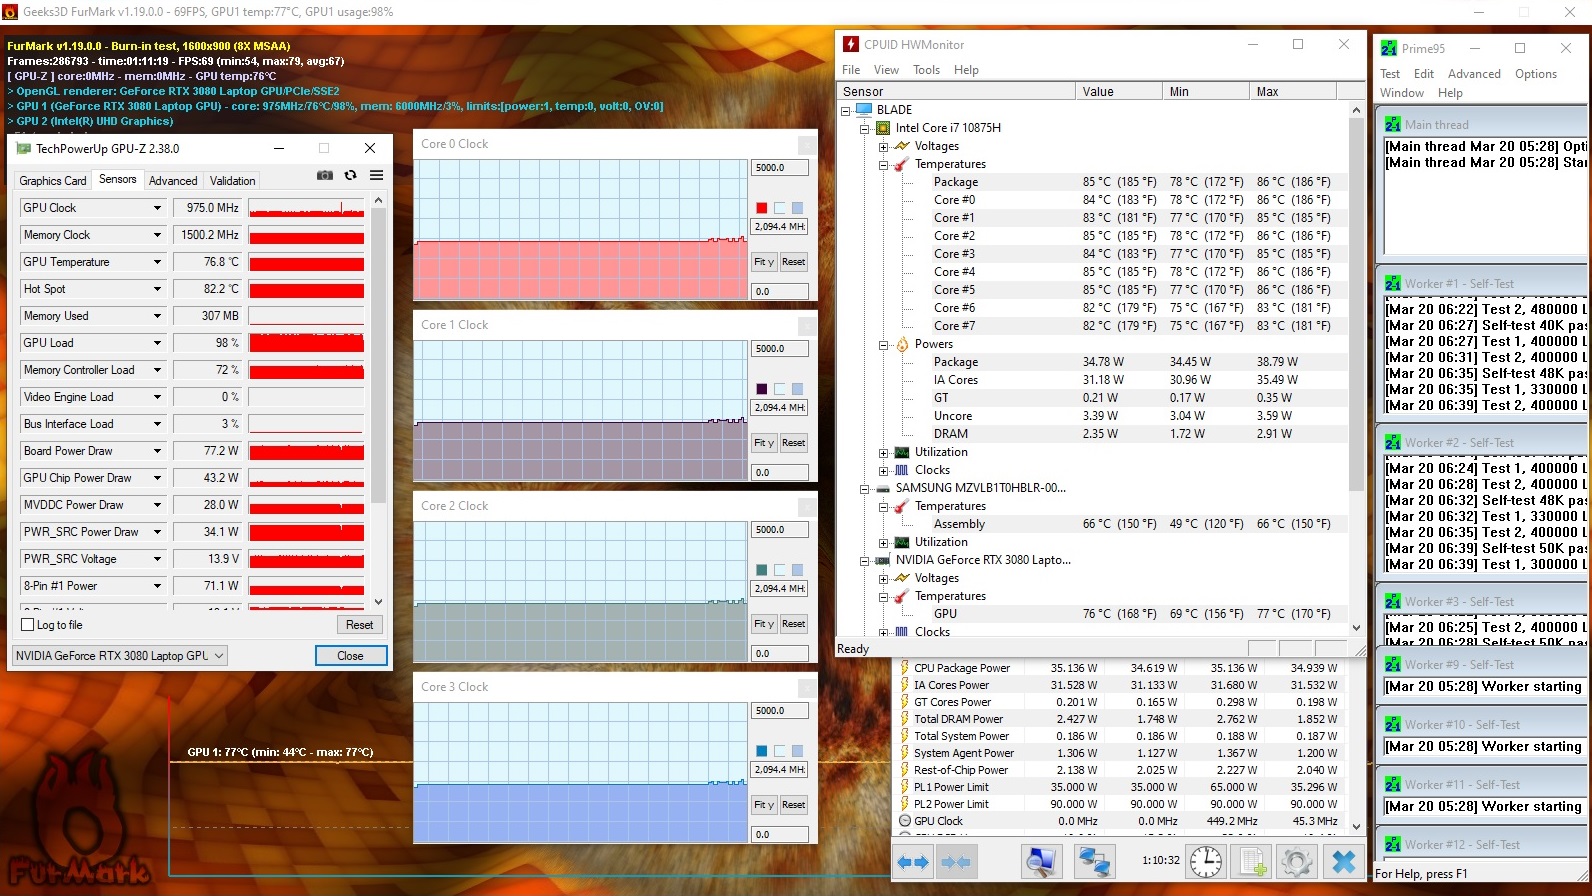Switch to the Advanced tab in GPU-Z
1592x896 pixels.
click(x=173, y=181)
